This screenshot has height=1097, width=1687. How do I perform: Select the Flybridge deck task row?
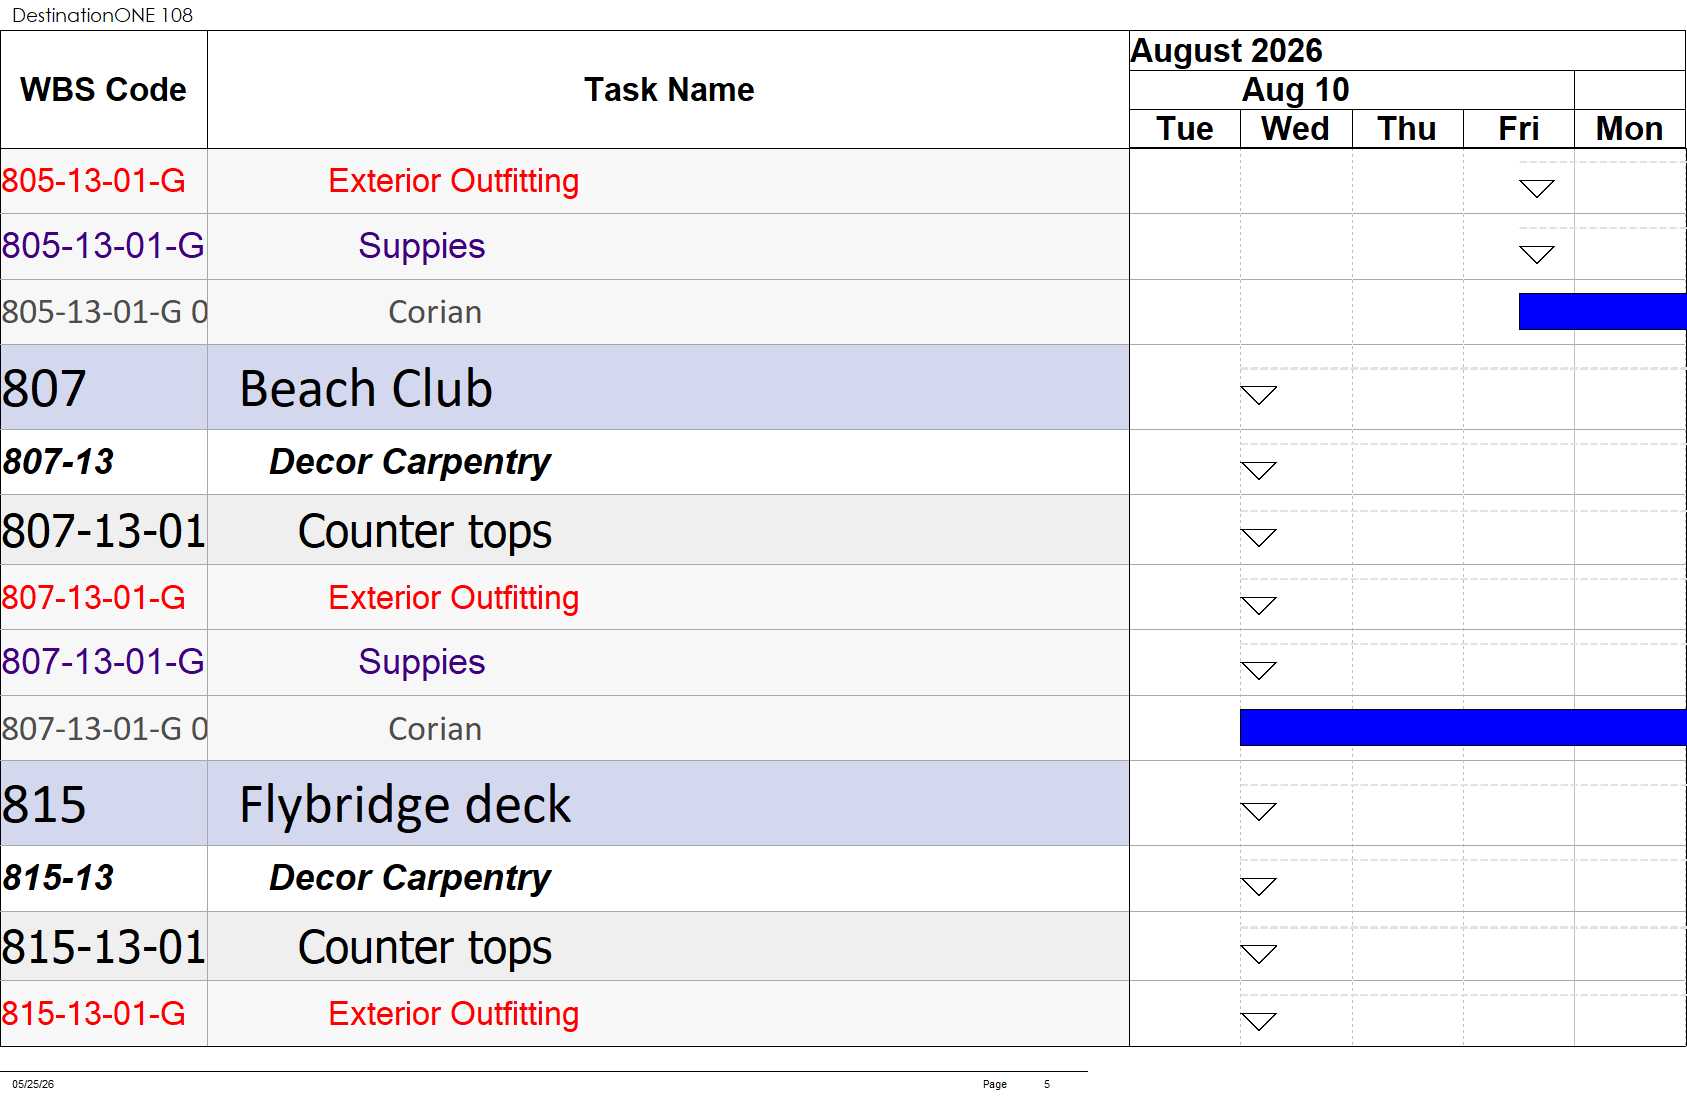(x=565, y=804)
